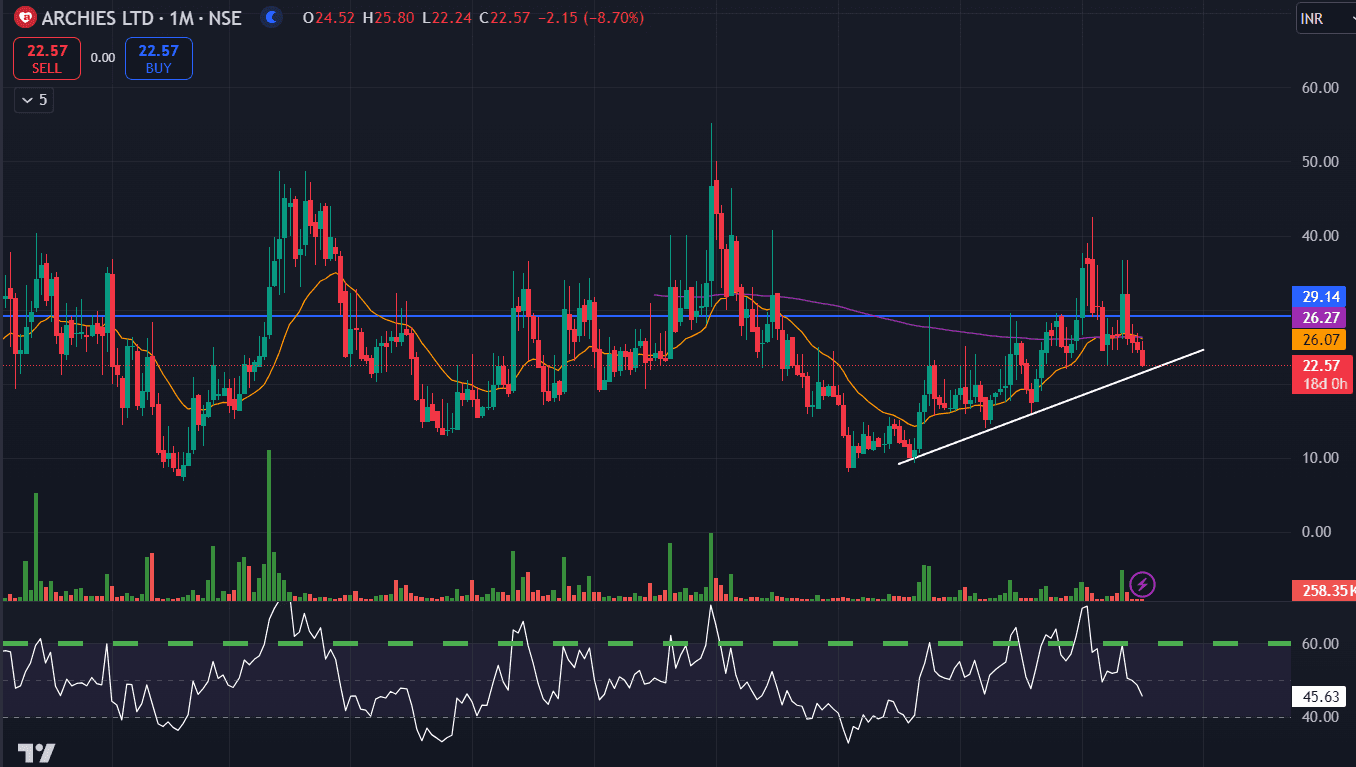Screen dimensions: 1356x767
Task: Click the Archies Ltd heart logo icon
Action: 27,18
